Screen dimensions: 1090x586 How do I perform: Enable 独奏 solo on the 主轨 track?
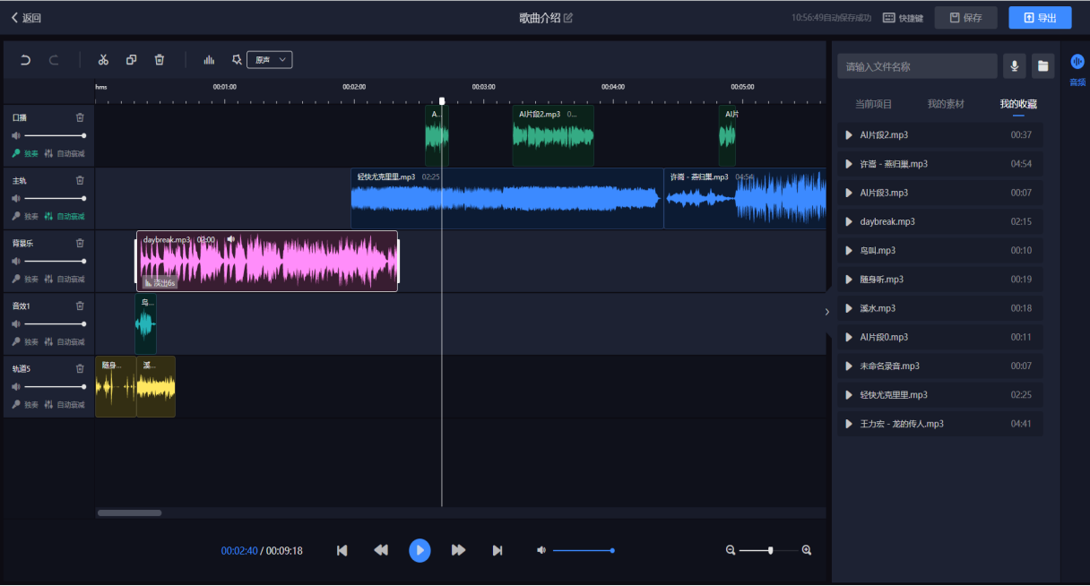point(27,215)
